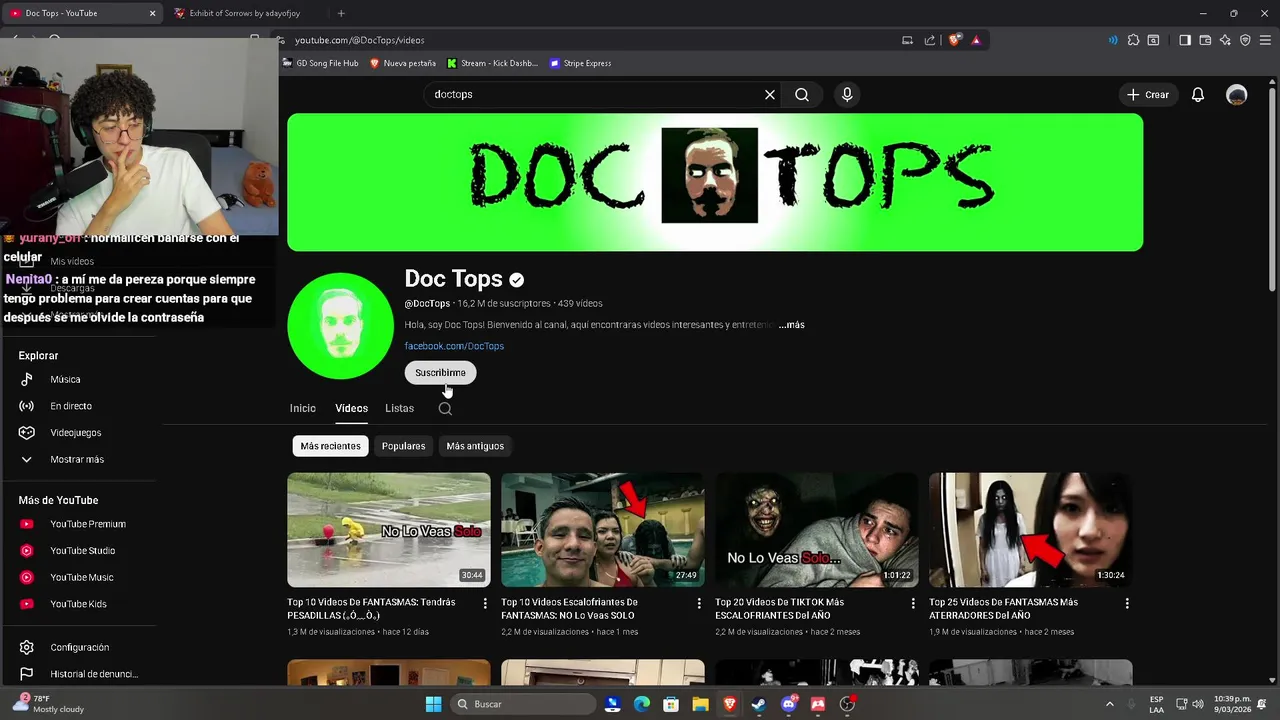
Task: Click the Suscribirme button
Action: pos(440,372)
